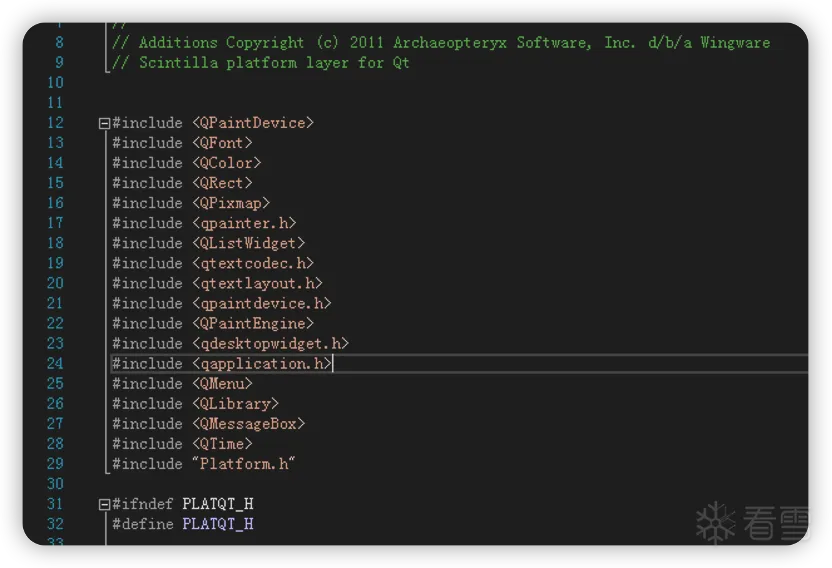Click the #define PLATQT_H line

pos(182,524)
